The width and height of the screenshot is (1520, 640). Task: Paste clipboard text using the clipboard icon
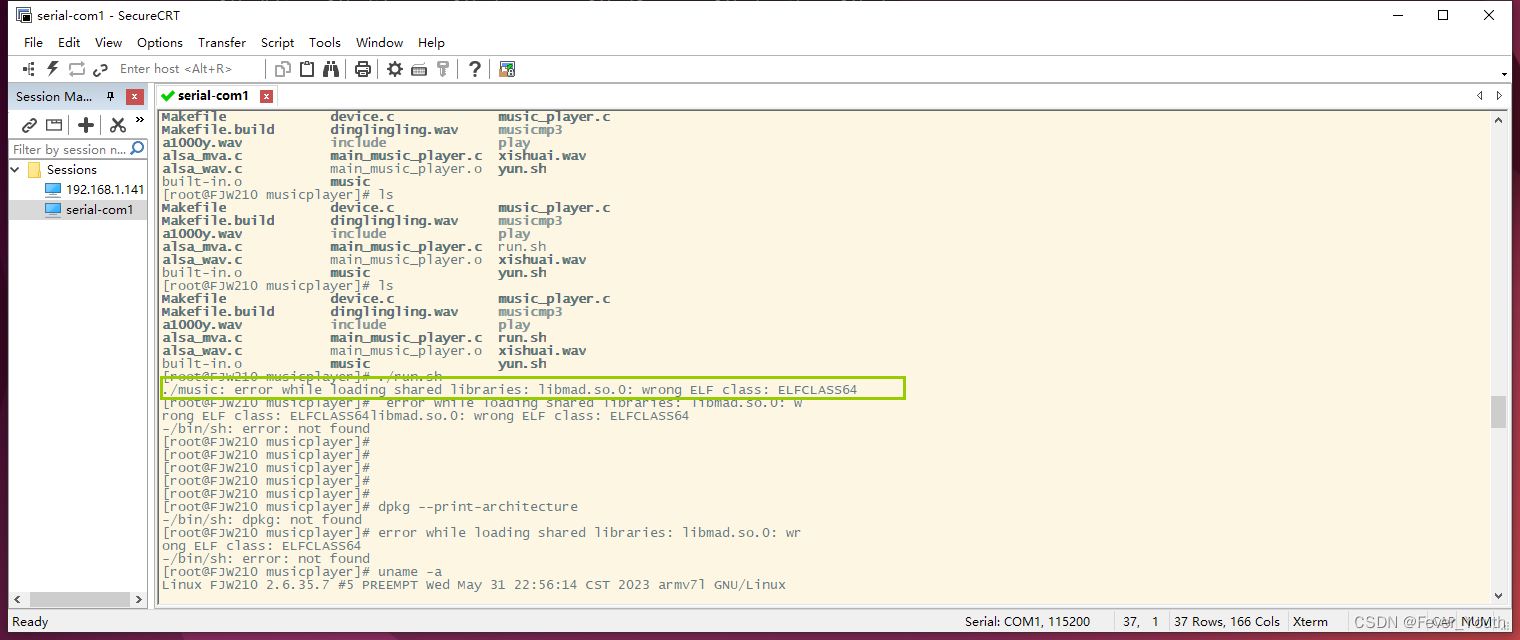307,68
